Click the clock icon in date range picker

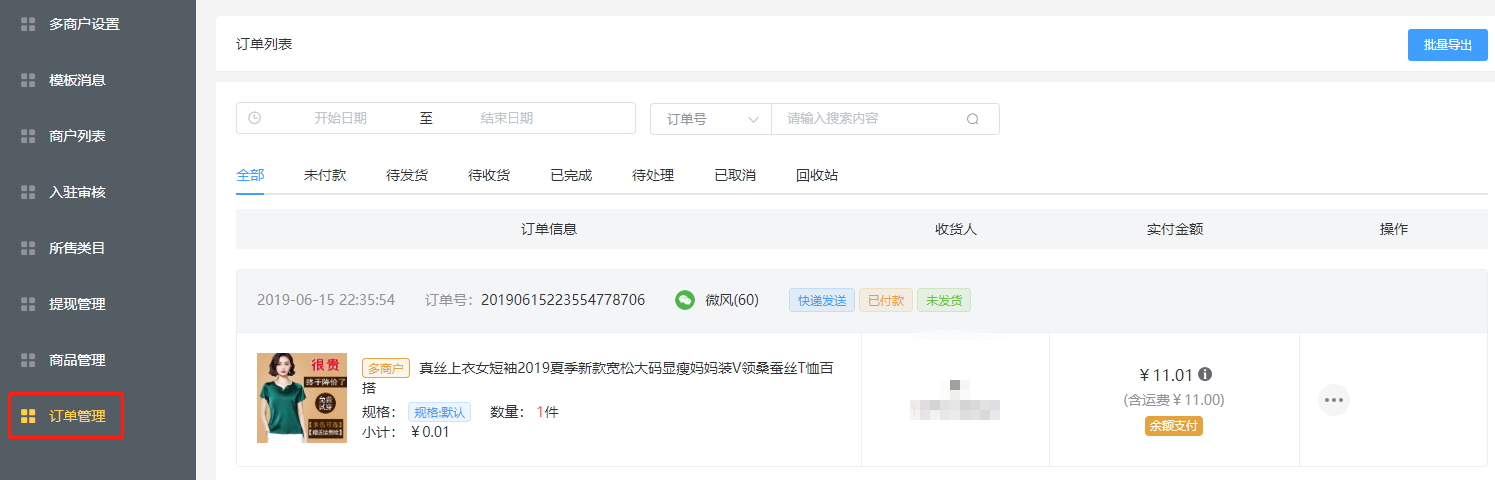(x=254, y=118)
